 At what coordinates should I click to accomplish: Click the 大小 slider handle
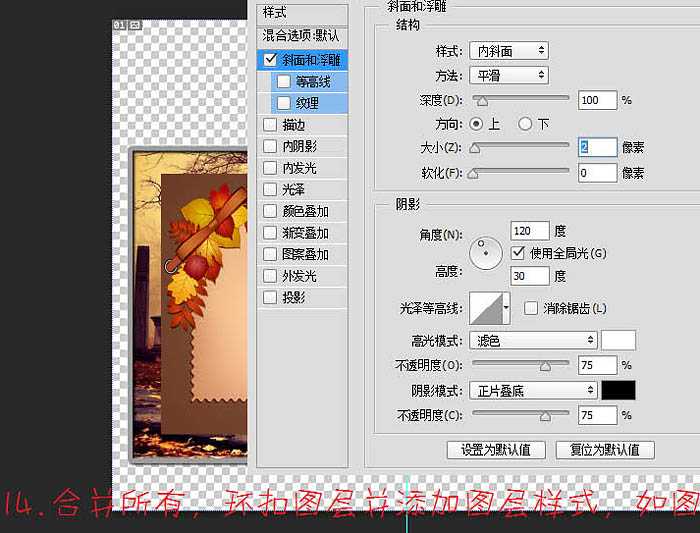click(x=475, y=148)
